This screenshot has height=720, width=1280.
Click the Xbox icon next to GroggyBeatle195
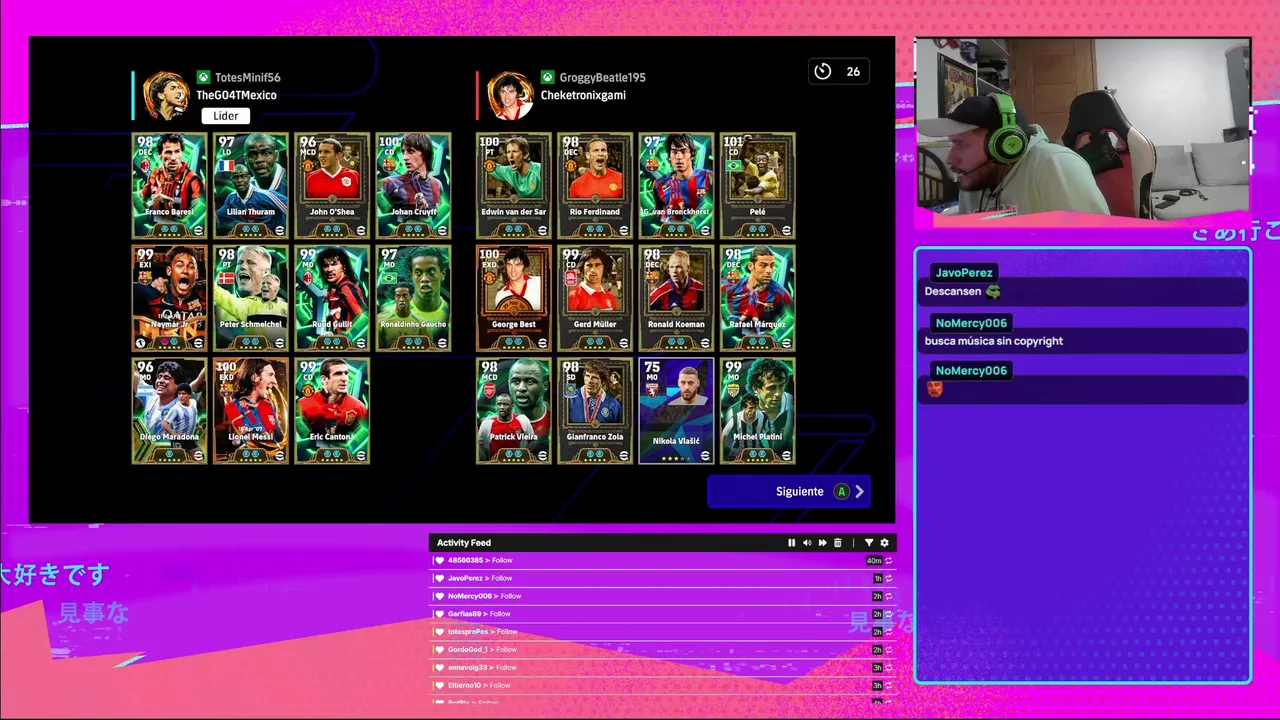[548, 77]
